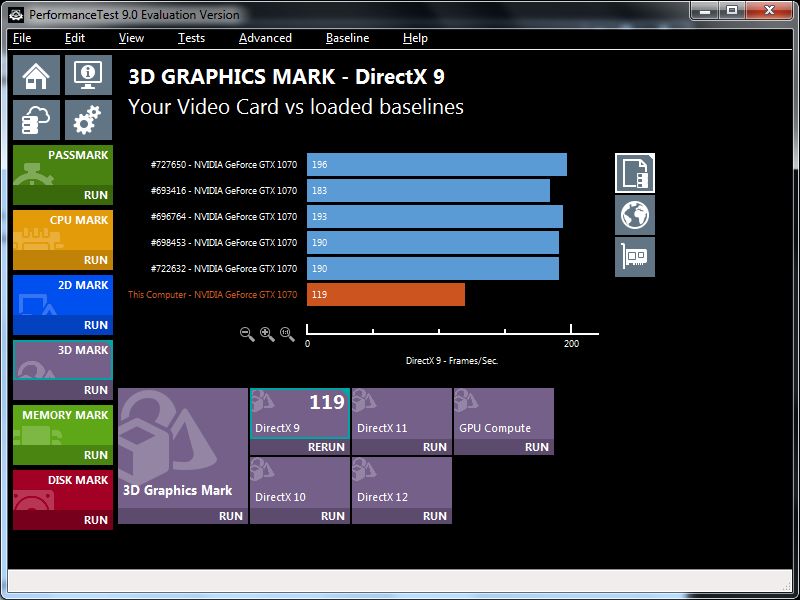Select the large 3D Graphics Mark tile
Screen dimensions: 800x600
click(183, 448)
